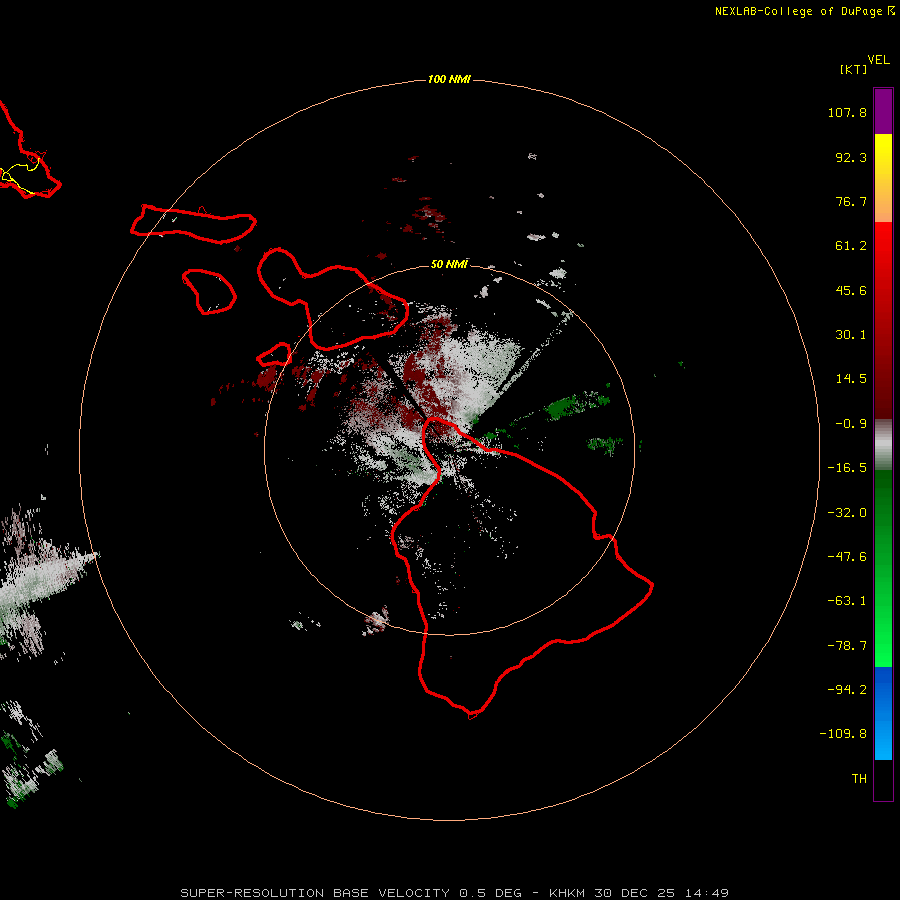The width and height of the screenshot is (900, 900).
Task: Select the -109.8 velocity scale value
Action: click(x=843, y=734)
